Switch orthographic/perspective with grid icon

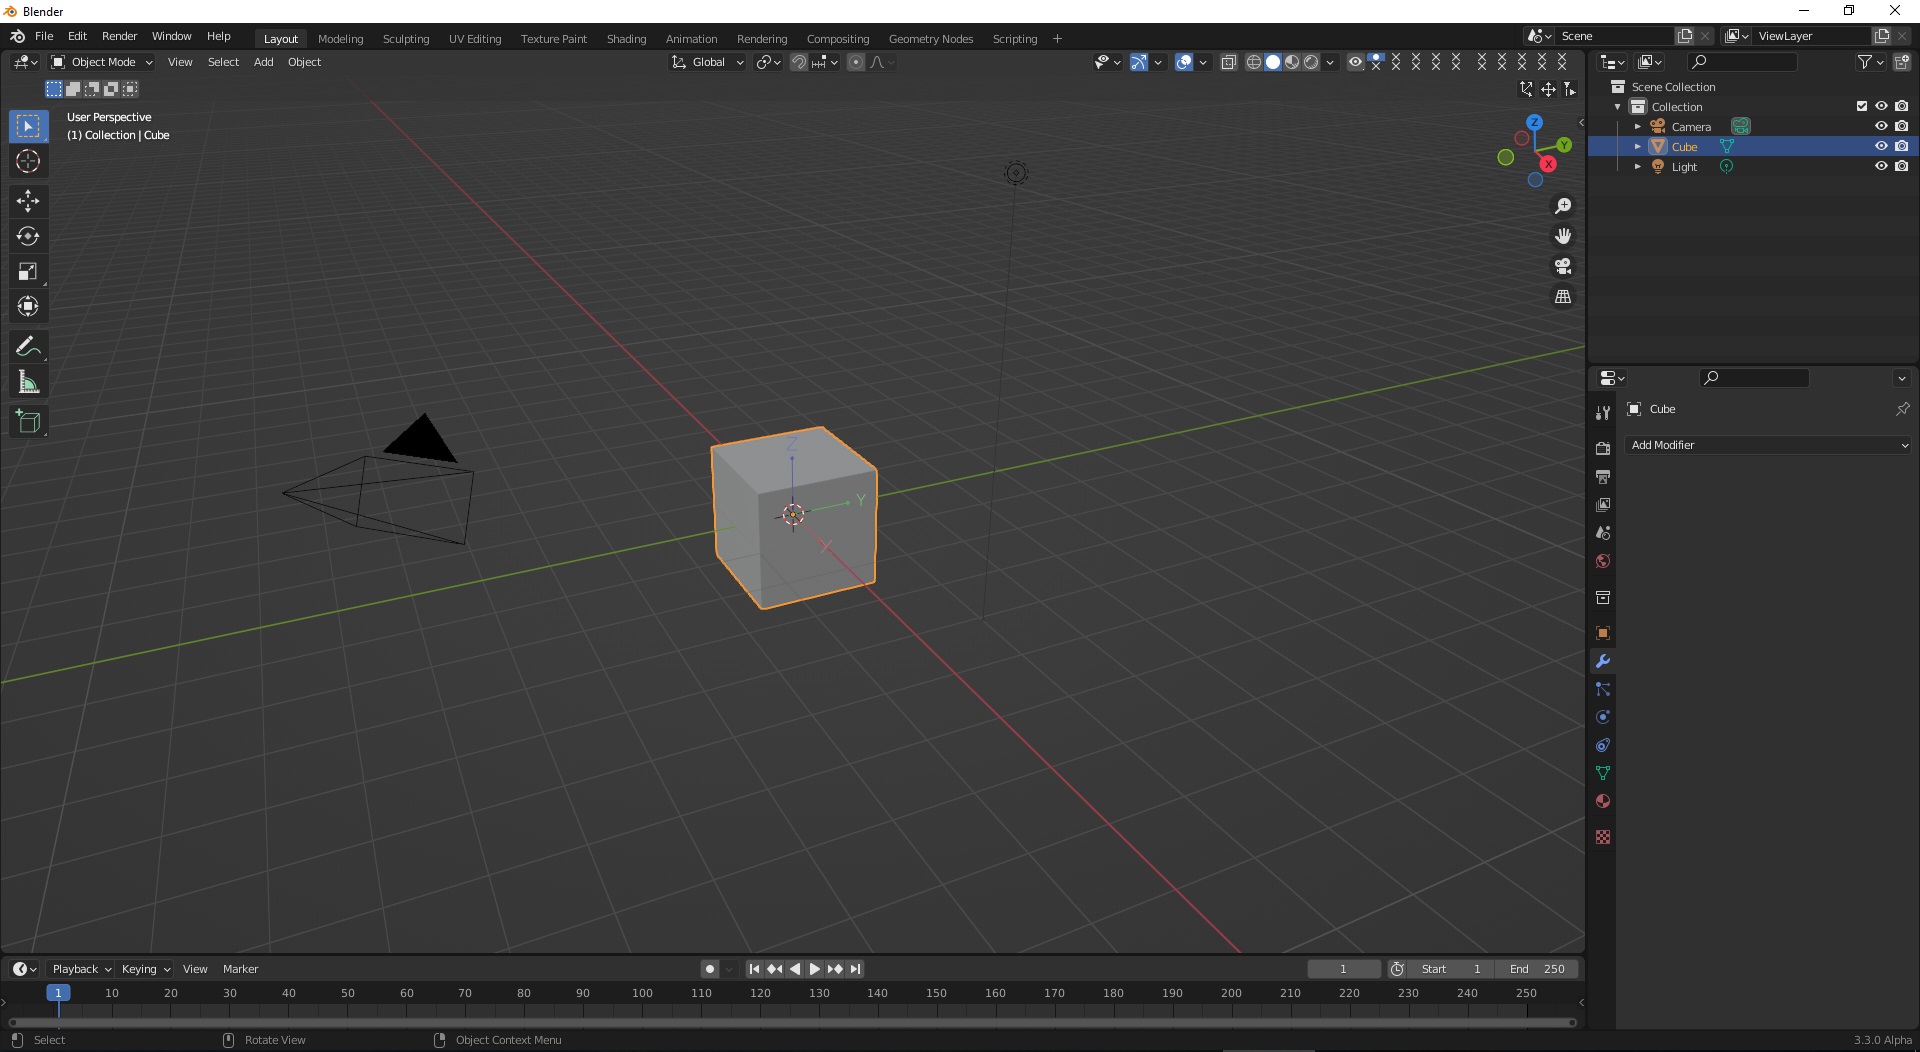[1562, 297]
